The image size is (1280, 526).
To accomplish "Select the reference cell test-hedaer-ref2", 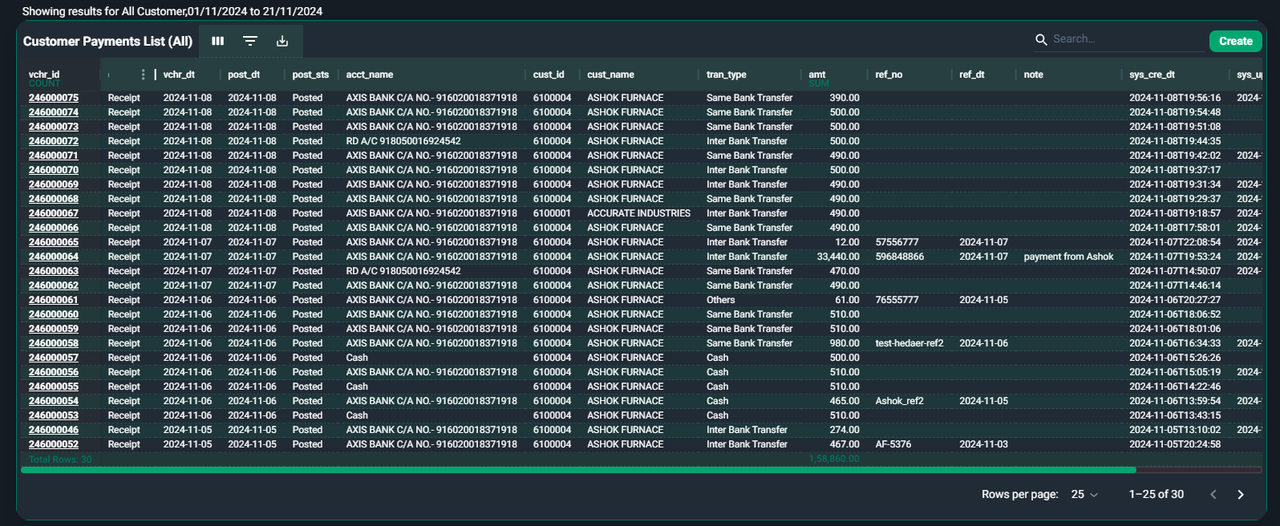I will tap(909, 343).
